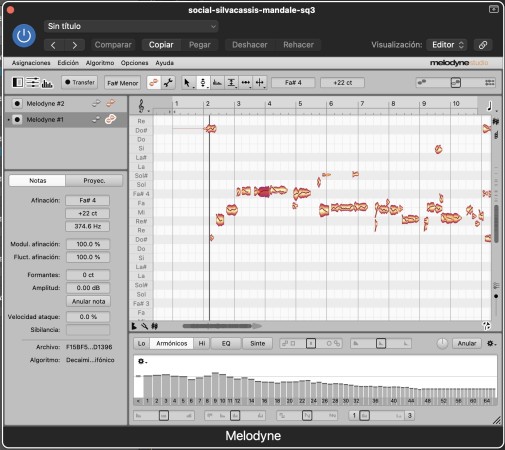This screenshot has width=505, height=450.
Task: Open the Fa# Menor key selector
Action: [x=122, y=83]
